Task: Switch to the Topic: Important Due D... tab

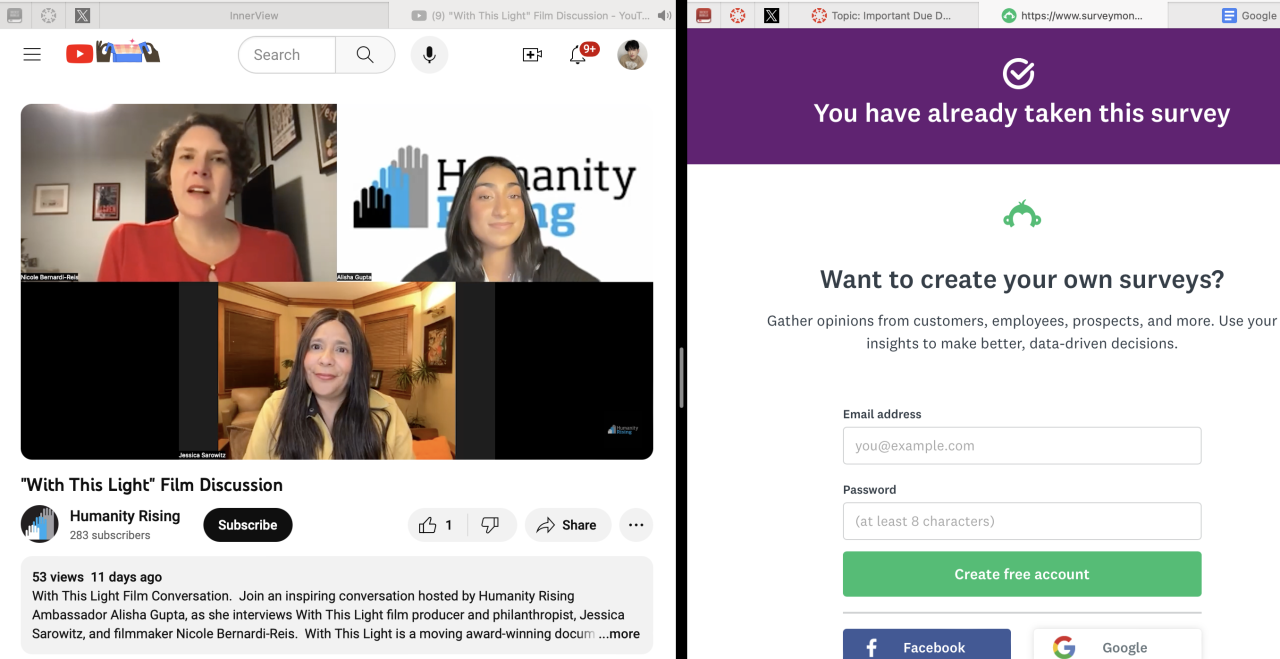Action: [882, 15]
